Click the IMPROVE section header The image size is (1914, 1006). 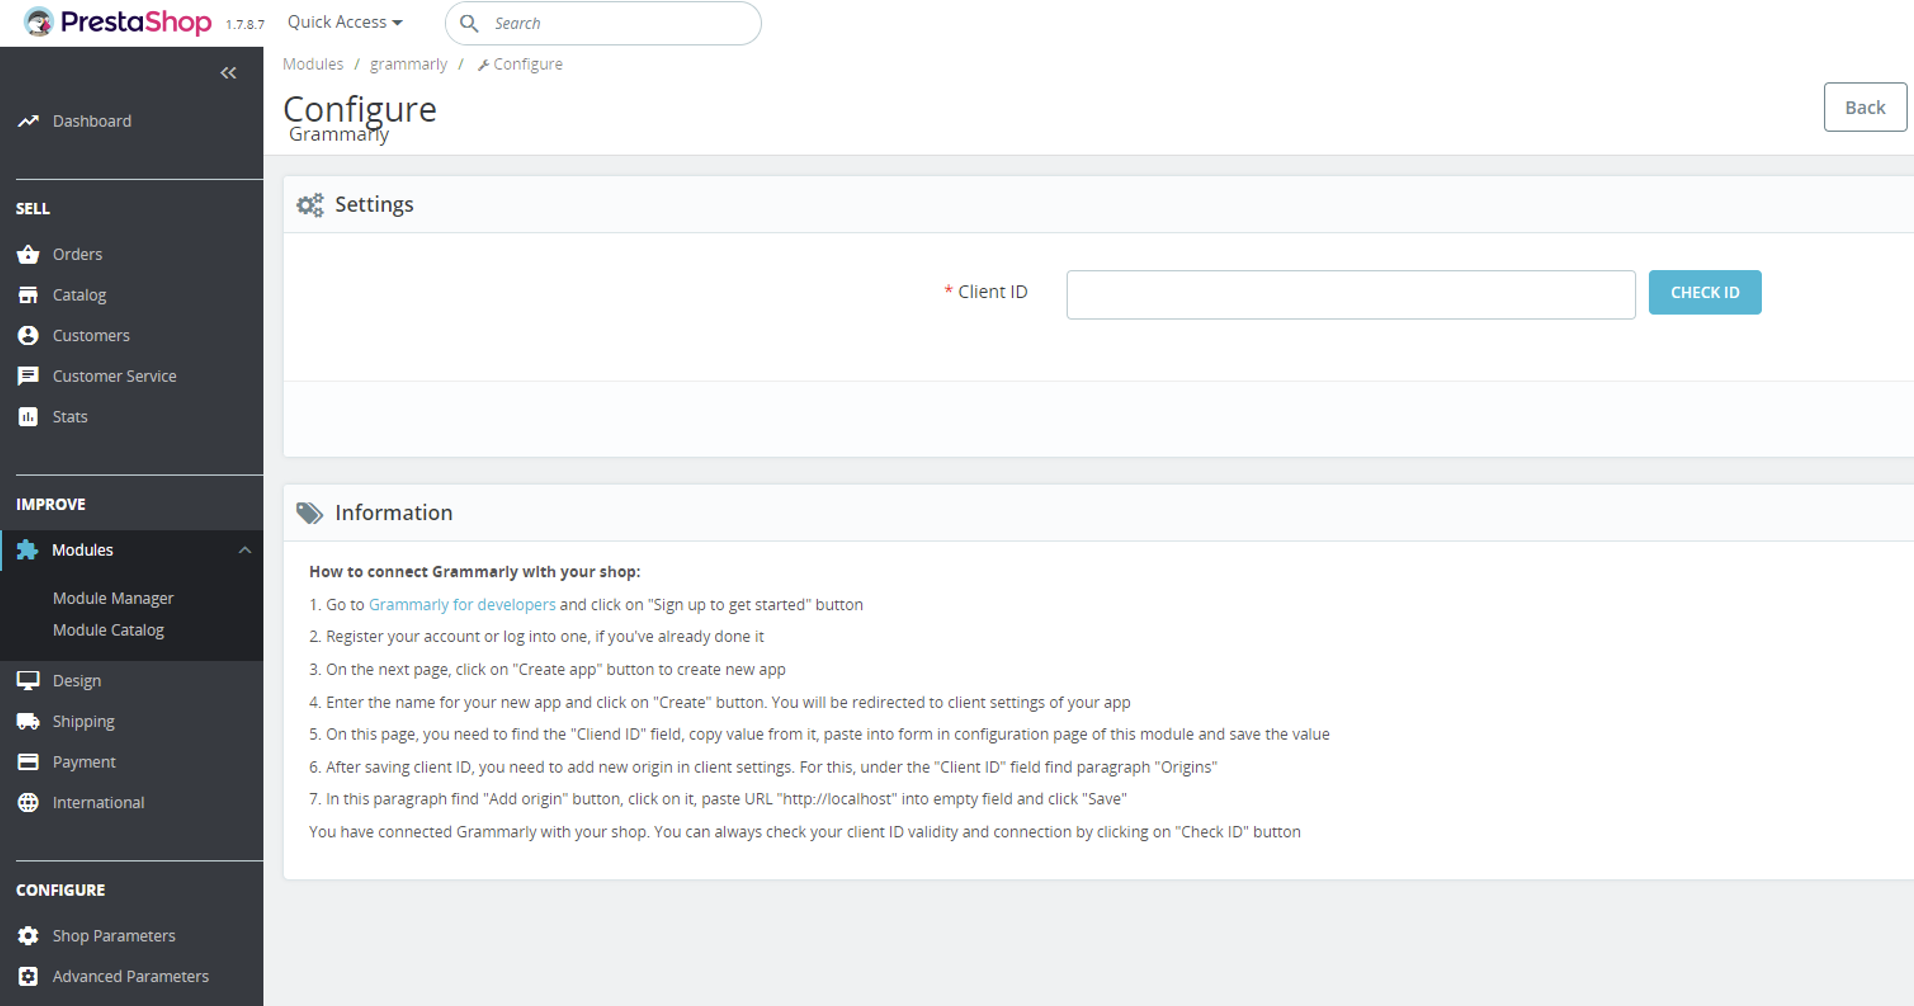(51, 504)
